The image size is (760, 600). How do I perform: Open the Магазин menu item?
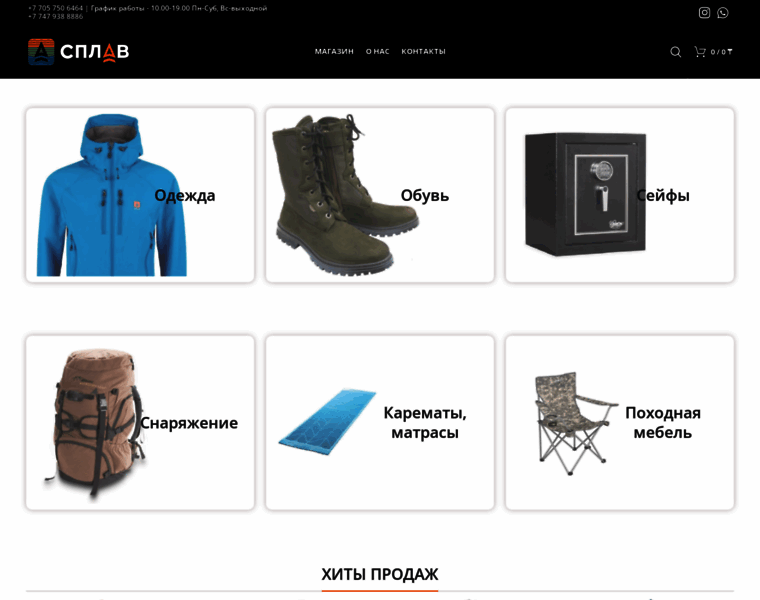334,51
